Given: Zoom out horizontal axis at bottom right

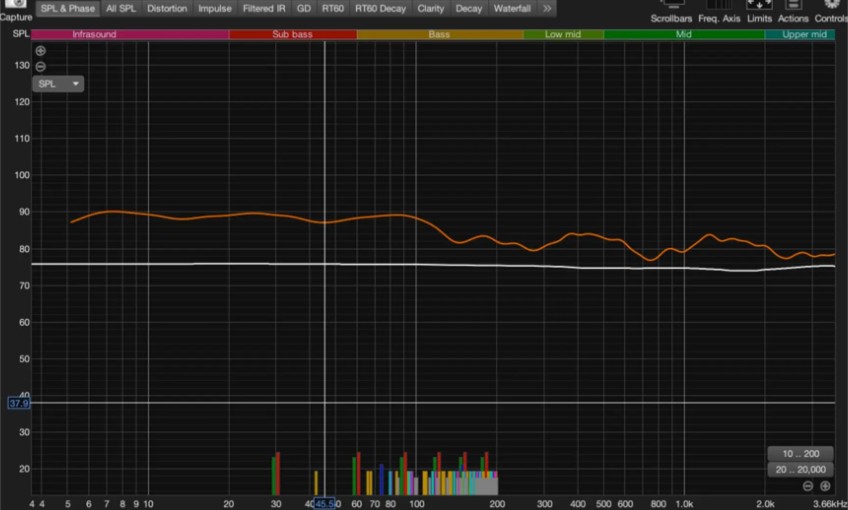Looking at the screenshot, I should click(807, 486).
